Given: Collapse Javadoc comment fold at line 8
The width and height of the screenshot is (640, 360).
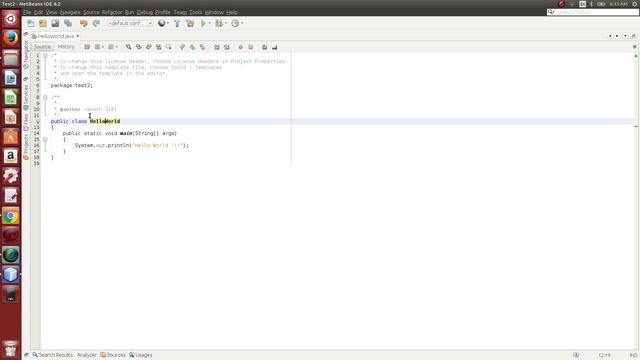Looking at the screenshot, I should pyautogui.click(x=45, y=98).
